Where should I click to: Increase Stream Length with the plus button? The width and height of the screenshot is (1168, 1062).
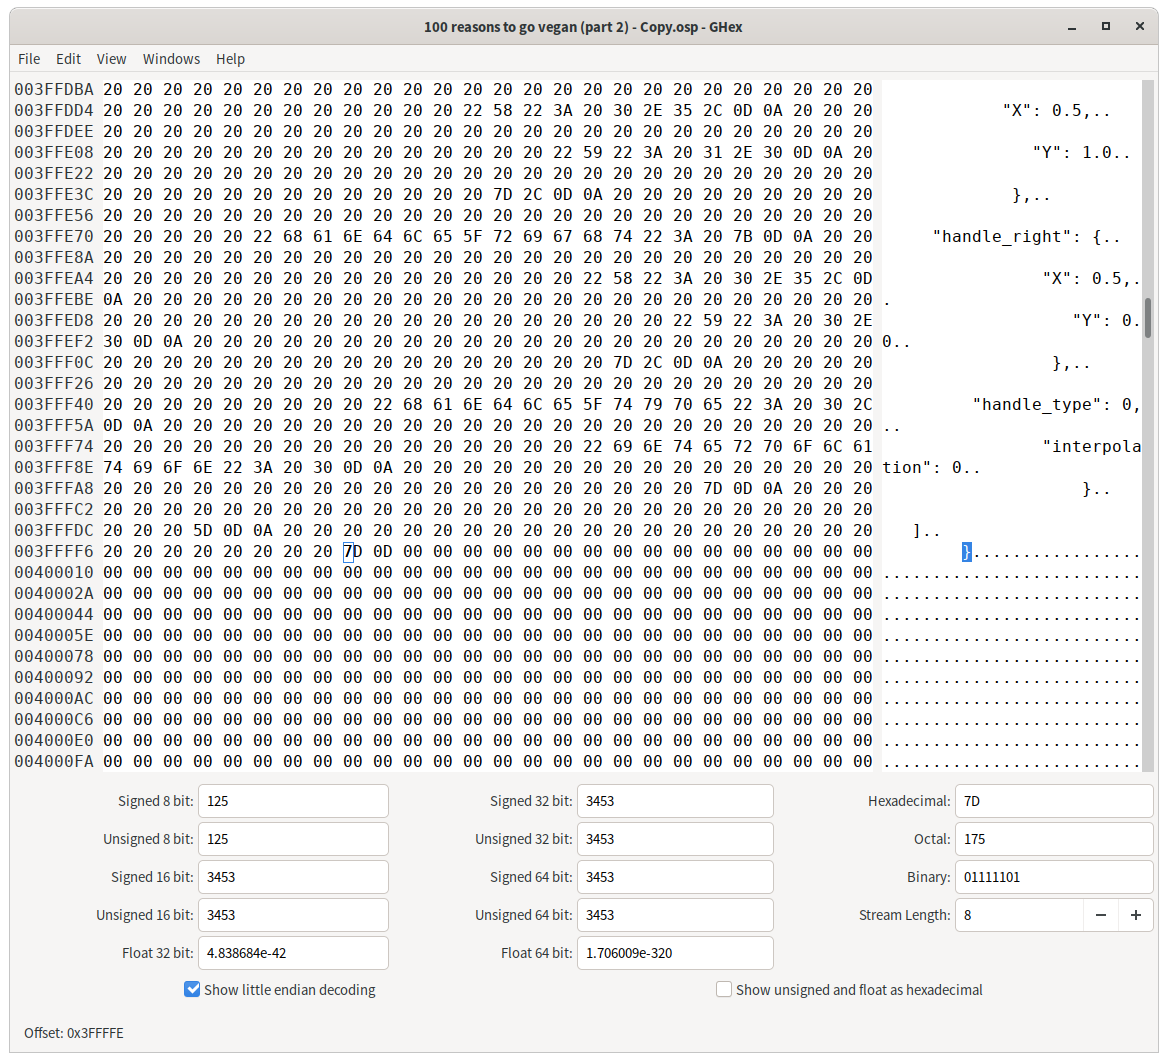click(x=1136, y=915)
